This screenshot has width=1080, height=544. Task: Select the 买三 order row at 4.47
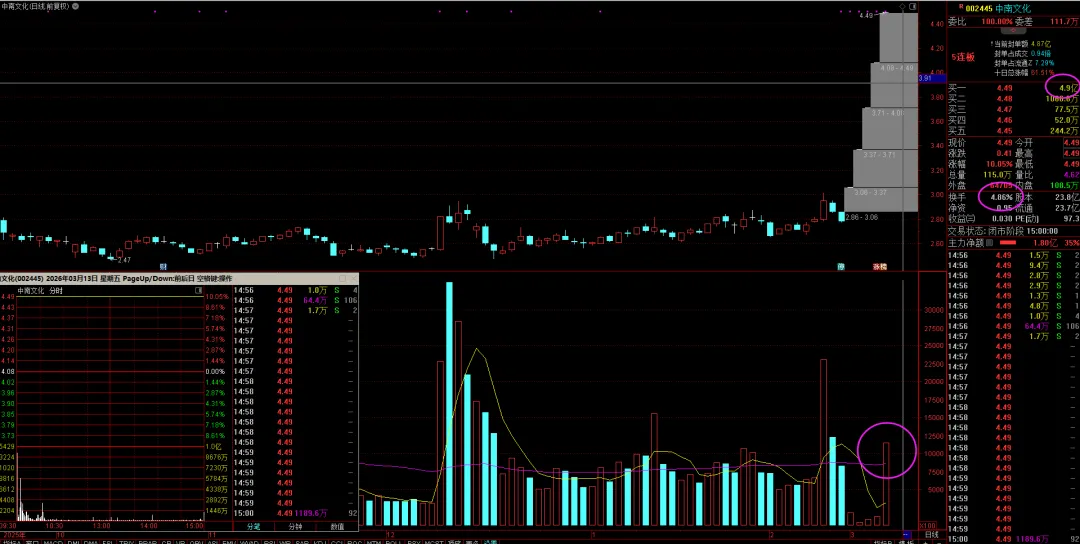click(x=1014, y=109)
